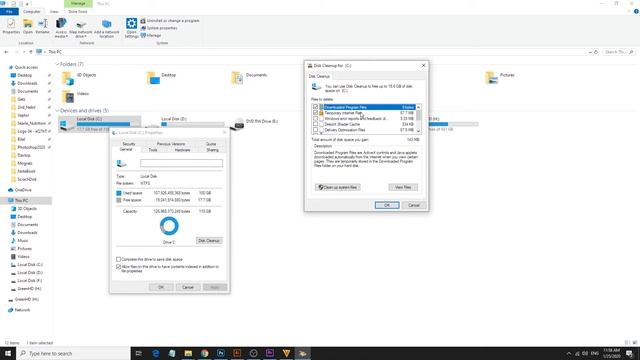Switch to the Drive Tools ribbon tab
The width and height of the screenshot is (640, 360).
click(78, 11)
